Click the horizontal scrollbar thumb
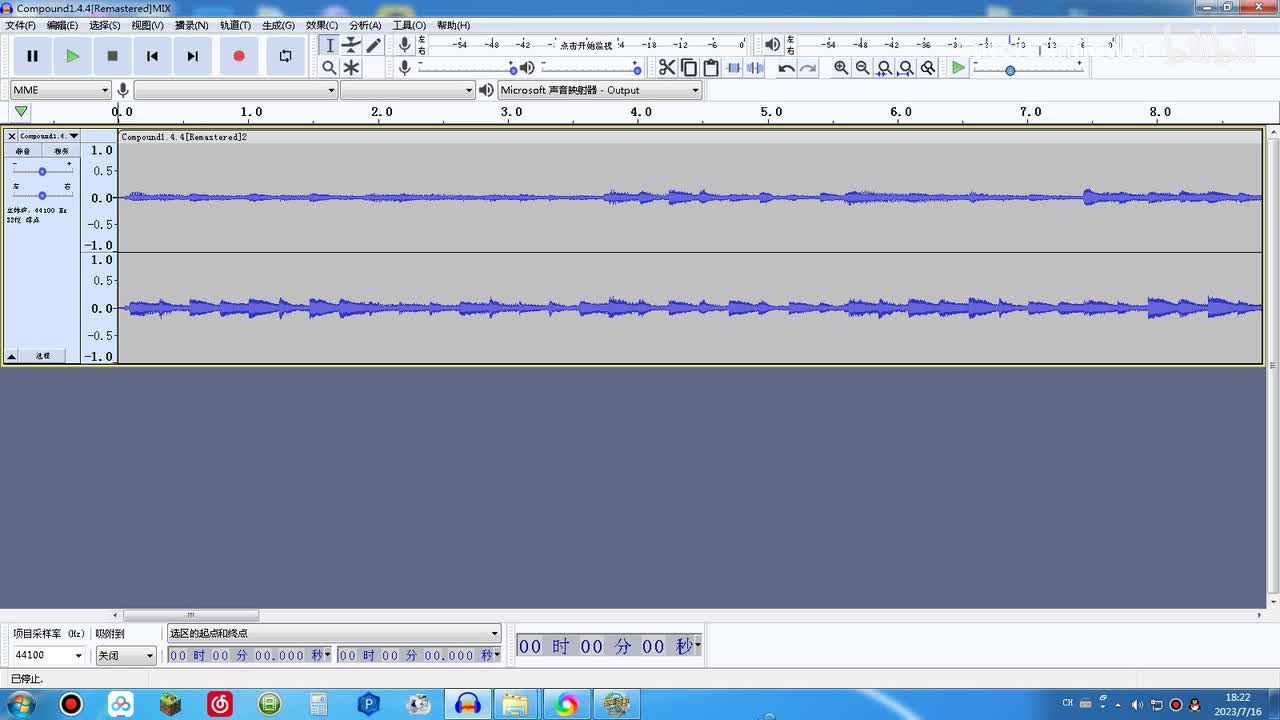 (x=190, y=615)
